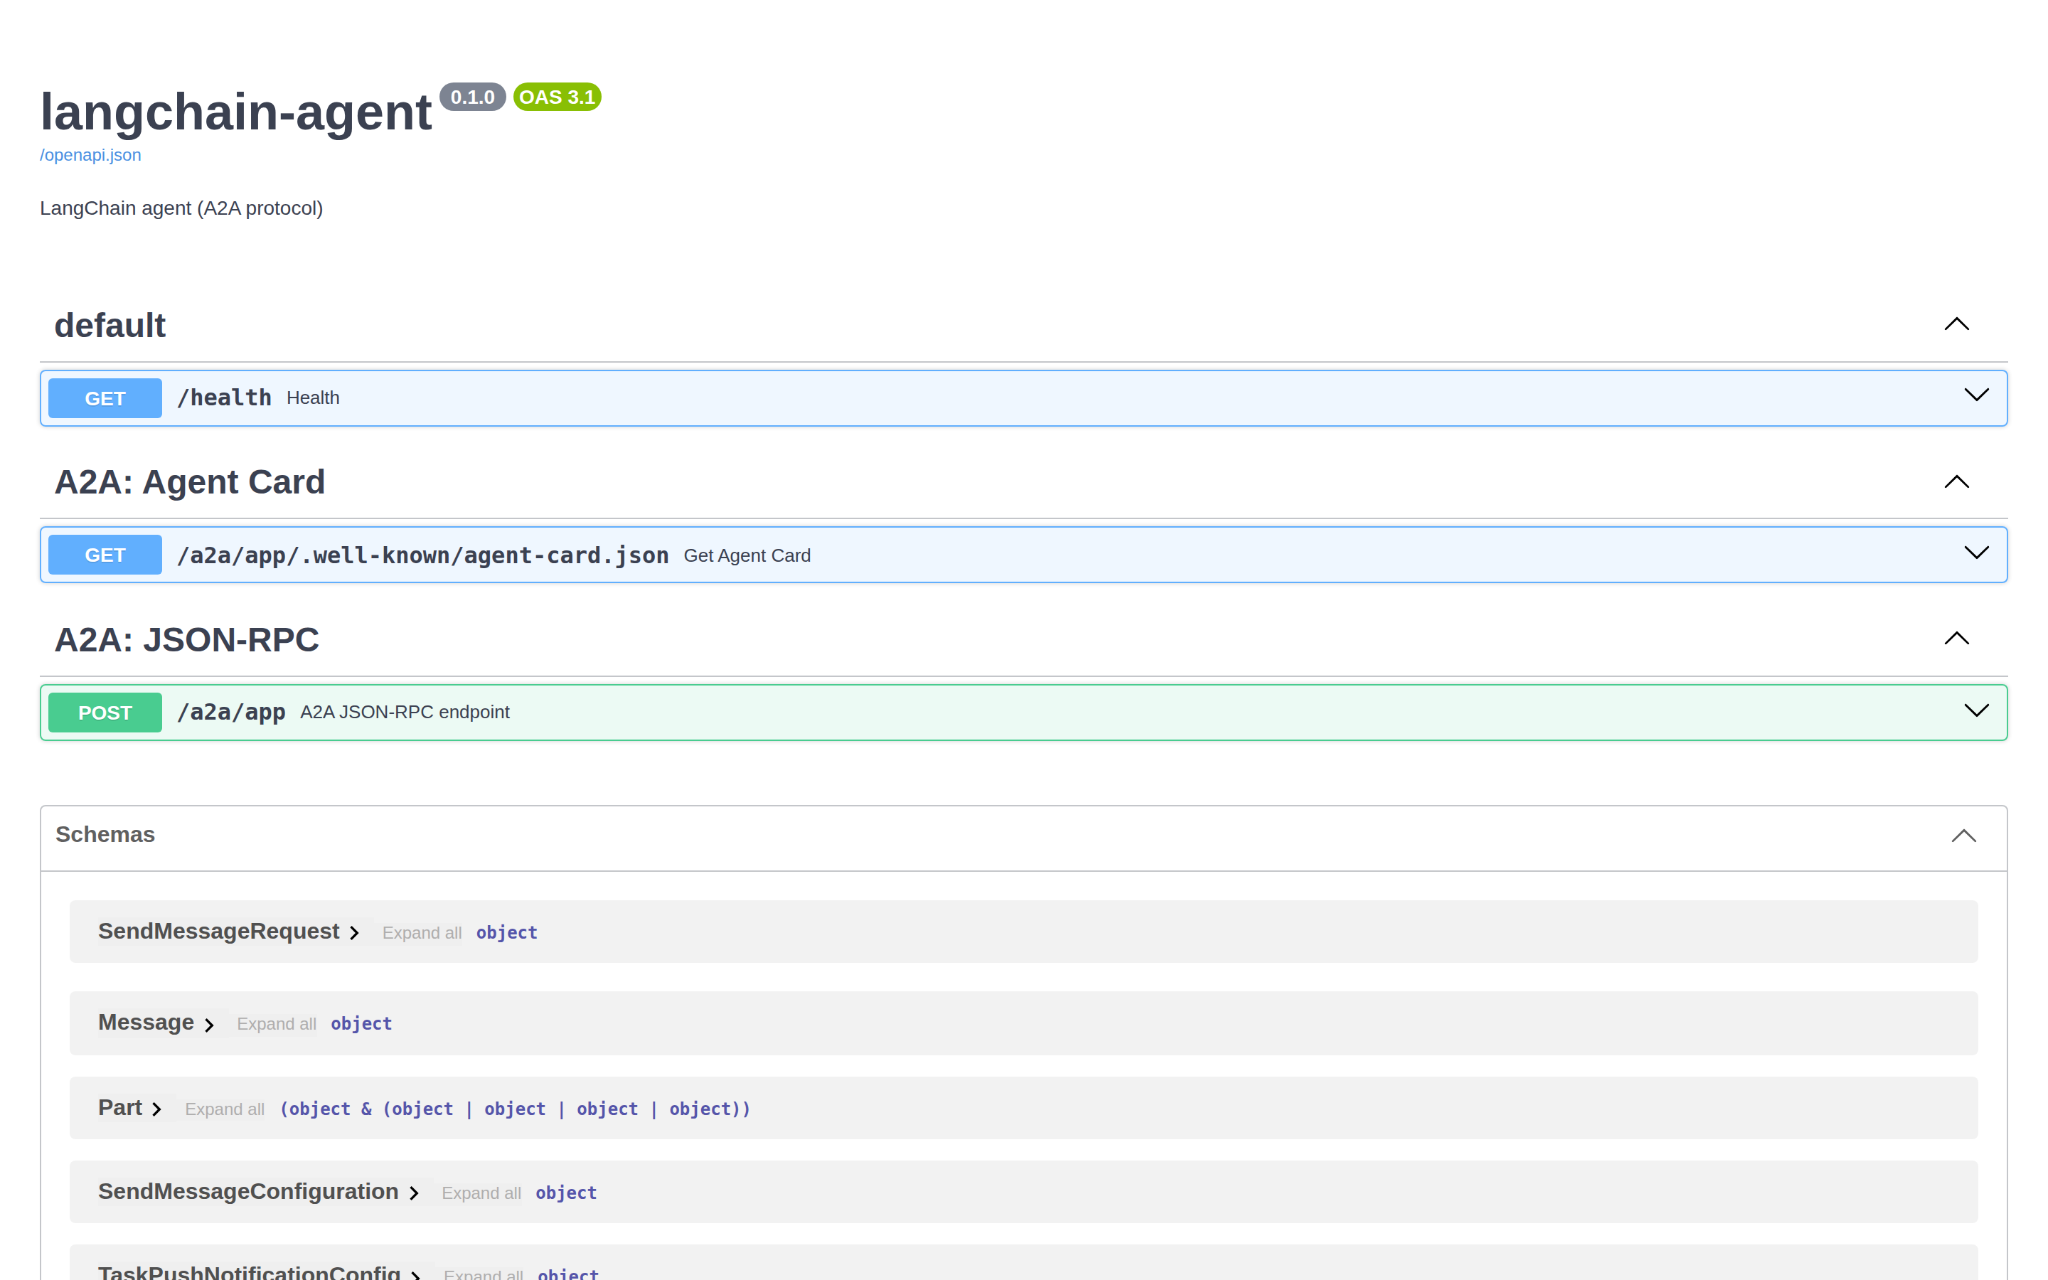This screenshot has height=1280, width=2048.
Task: Expand the POST /a2a/app endpoint arrow
Action: pyautogui.click(x=1976, y=711)
